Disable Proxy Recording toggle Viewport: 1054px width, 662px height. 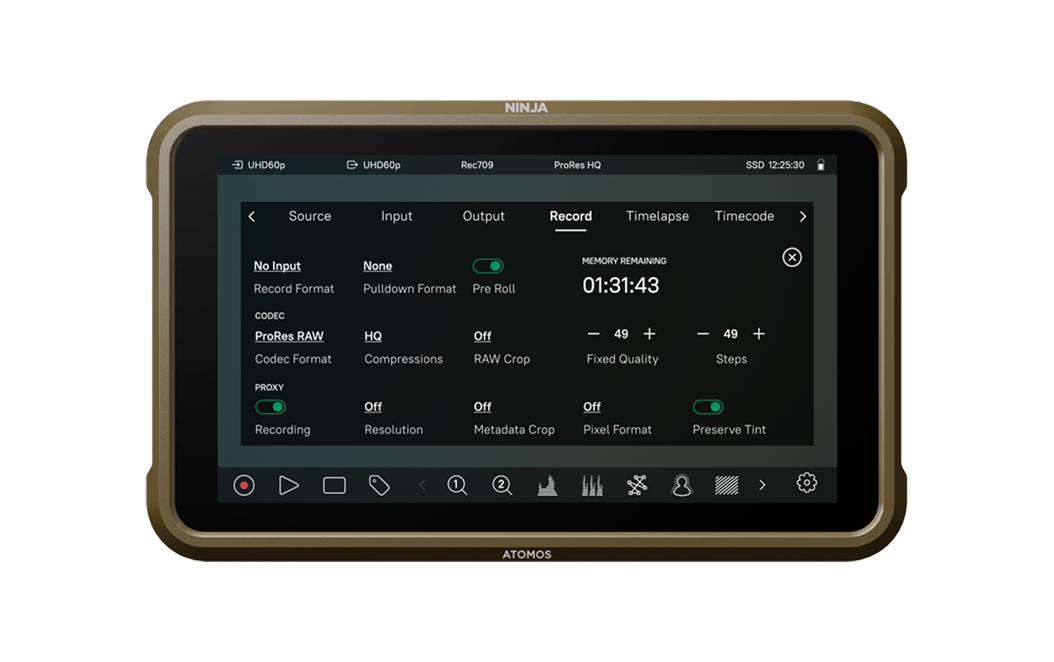pos(270,407)
